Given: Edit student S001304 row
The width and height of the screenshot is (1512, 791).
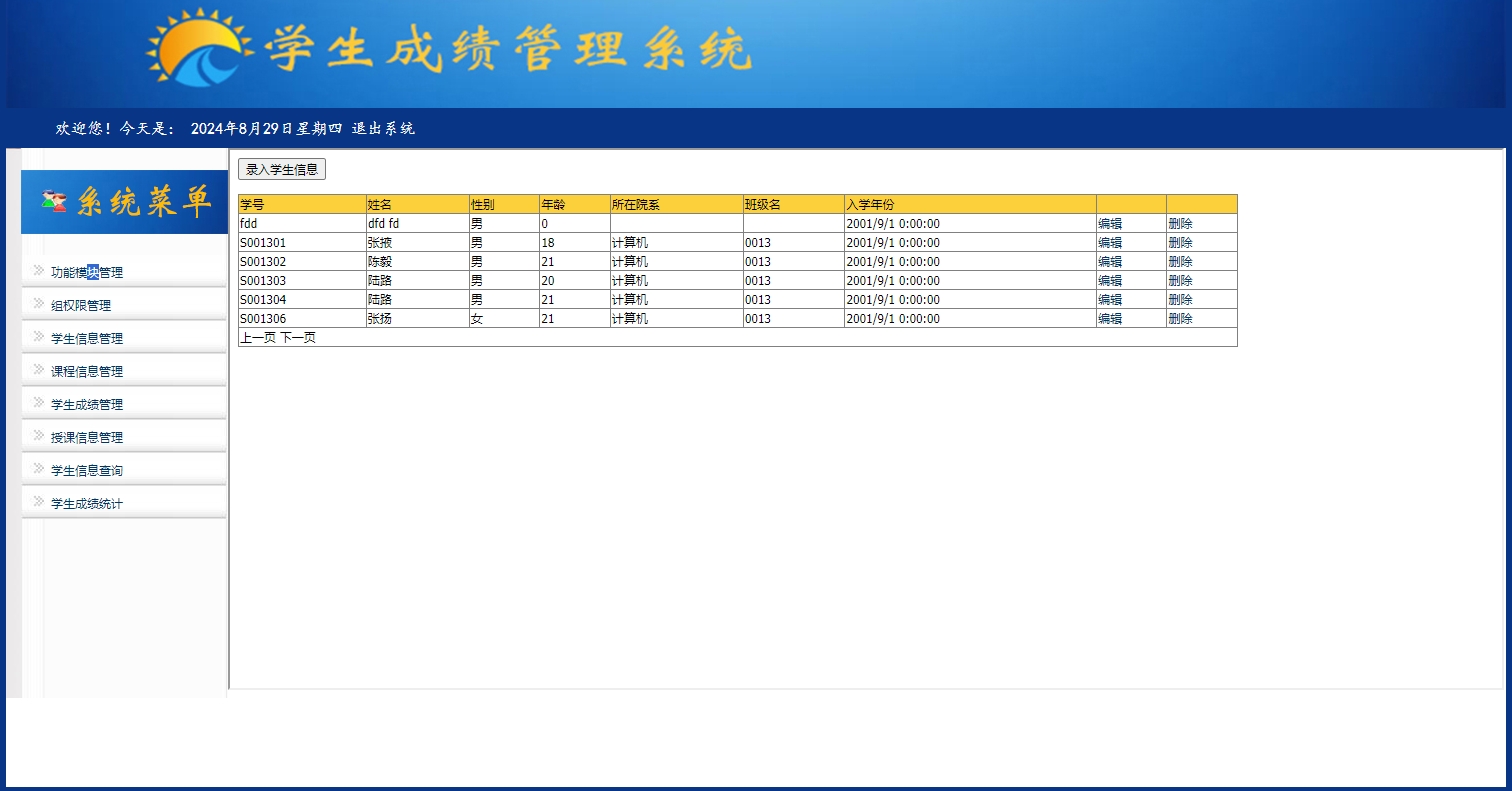Looking at the screenshot, I should coord(1110,299).
